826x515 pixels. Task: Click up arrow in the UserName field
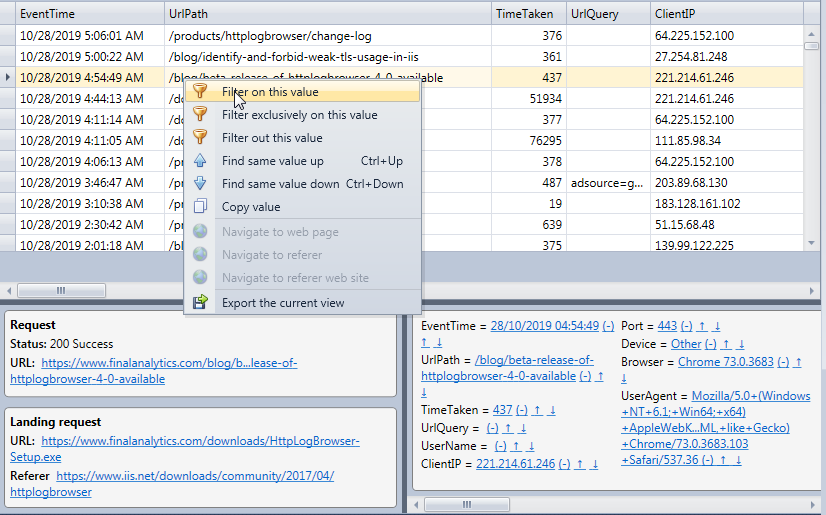click(516, 446)
